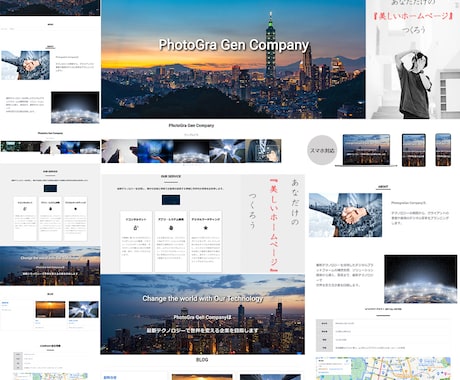The height and width of the screenshot is (380, 460).
Task: Select the smartphone device mockup
Action: coord(443,150)
